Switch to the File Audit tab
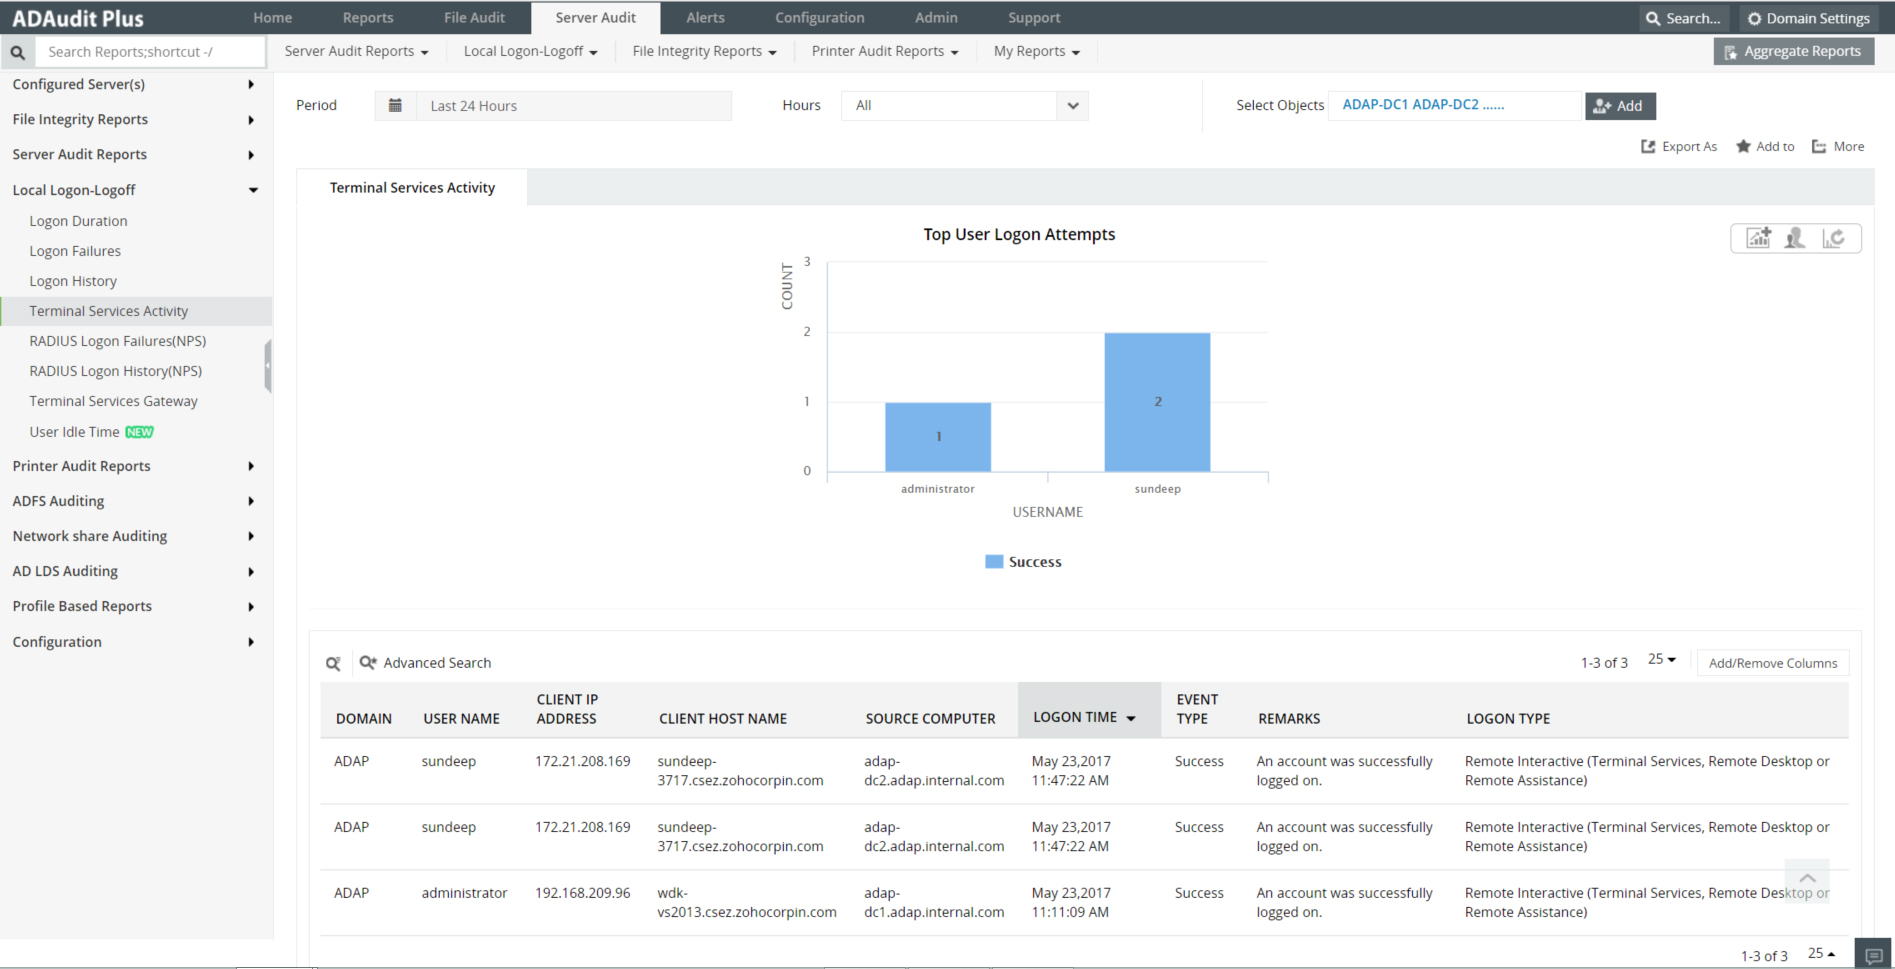Viewport: 1895px width, 969px height. pos(474,18)
